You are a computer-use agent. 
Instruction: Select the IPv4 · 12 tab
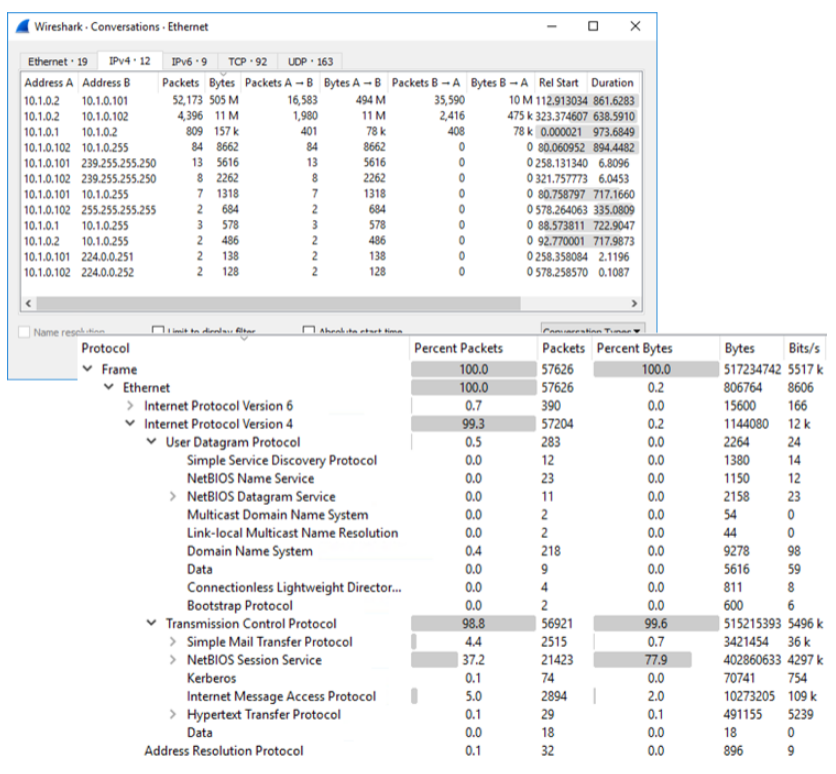(130, 61)
